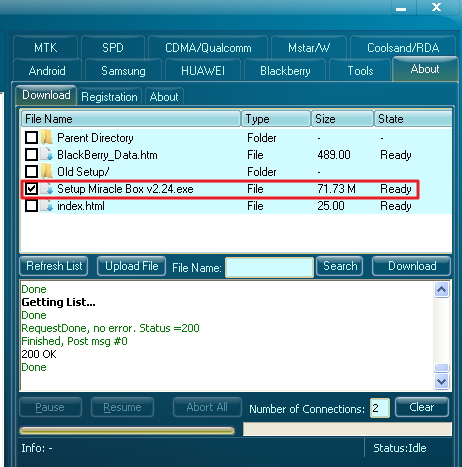Uncheck the Setup Miracle Box v2.24.exe checkbox

pyautogui.click(x=31, y=189)
